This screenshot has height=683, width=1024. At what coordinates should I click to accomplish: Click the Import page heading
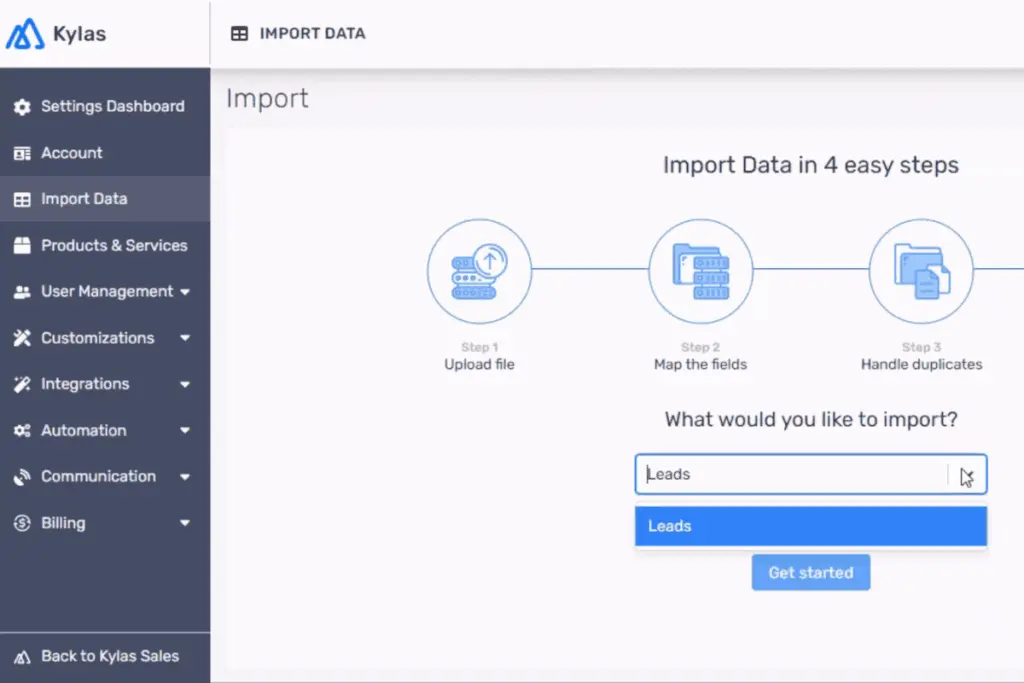tap(267, 99)
